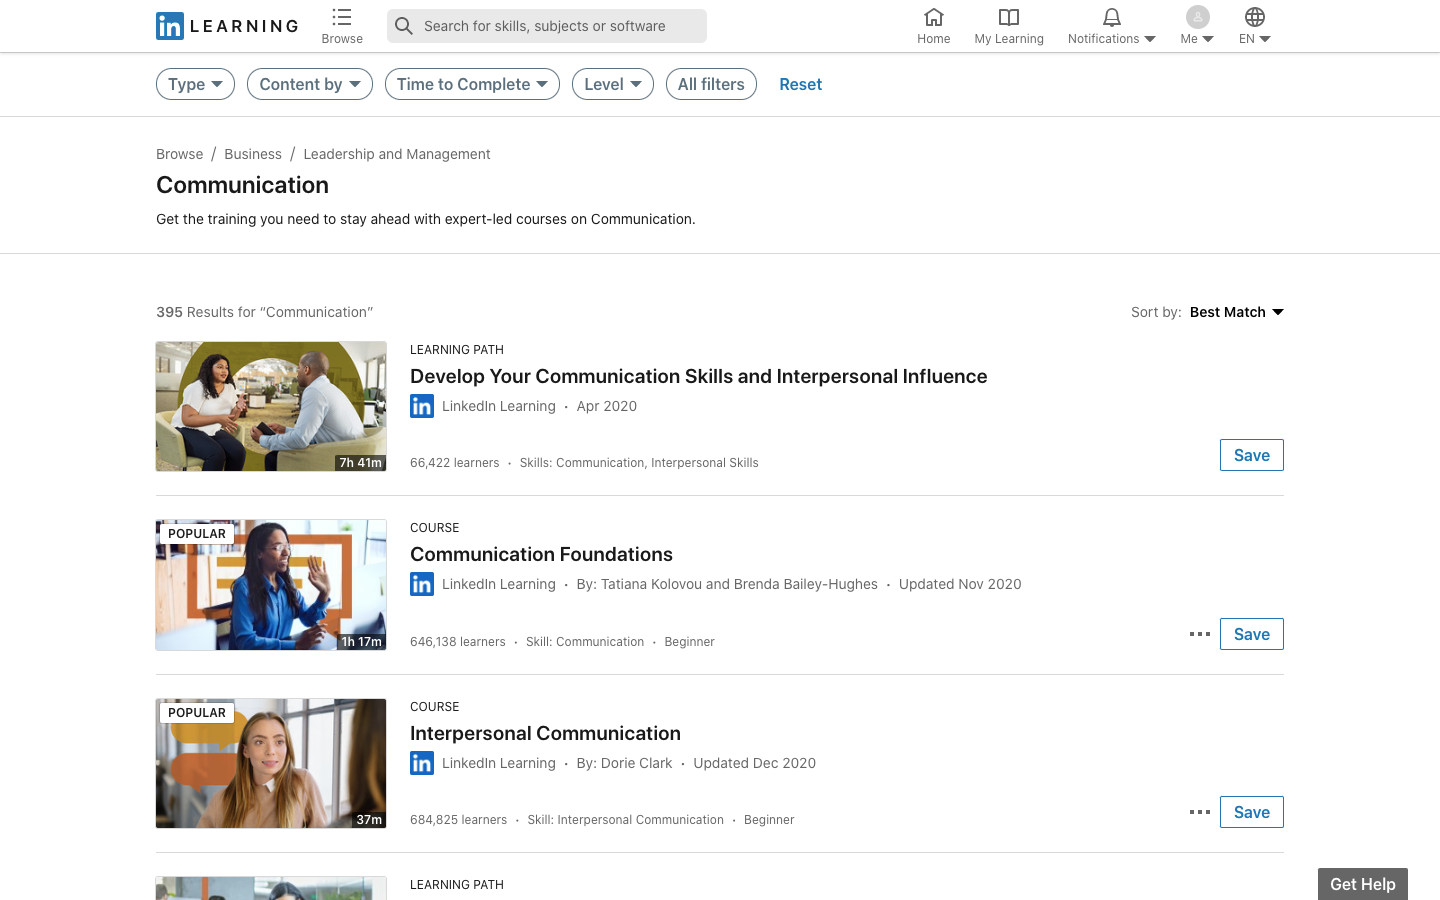Click in the search skills field
This screenshot has width=1440, height=900.
[560, 26]
